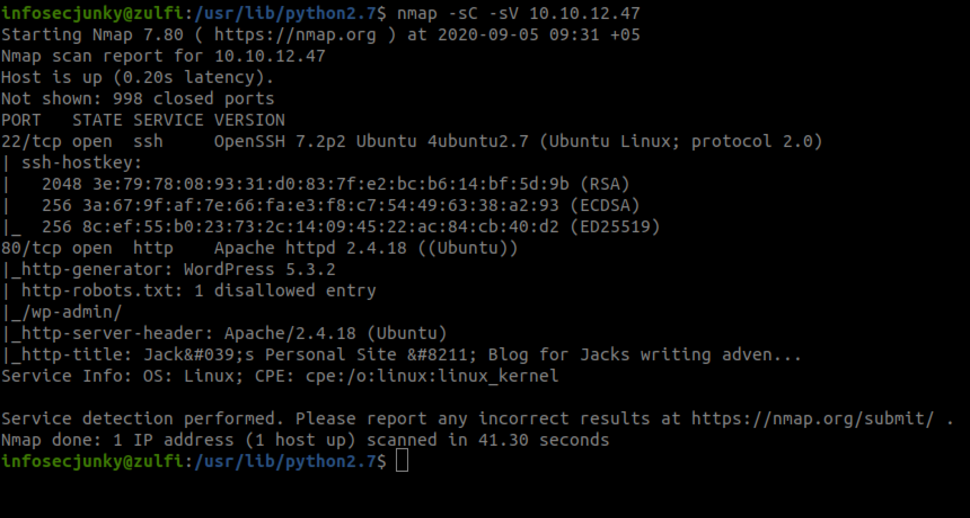The image size is (970, 518).
Task: Click the Service Info OS: Linux line
Action: pos(280,376)
